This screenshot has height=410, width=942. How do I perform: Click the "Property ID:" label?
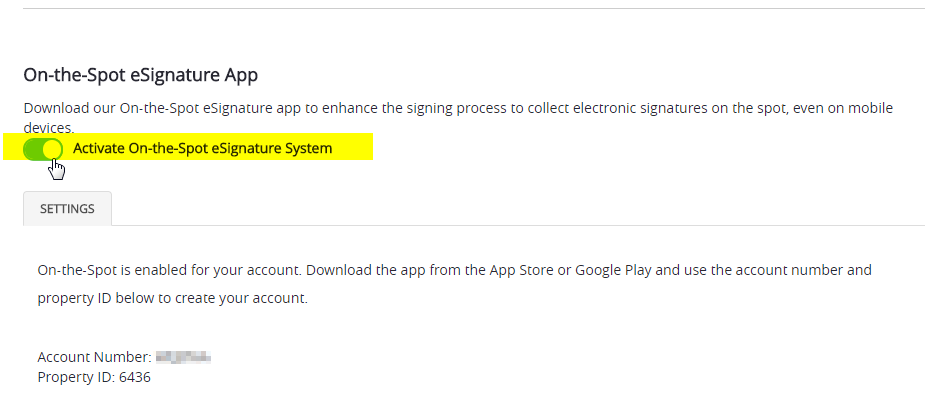pyautogui.click(x=76, y=378)
